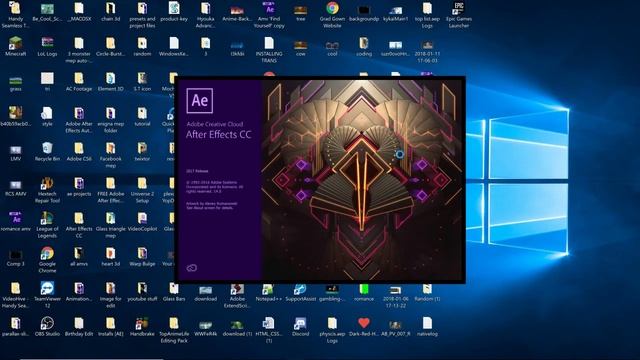Open the Universe 2 Setup folder
Screen dimensions: 640x360
point(142,190)
